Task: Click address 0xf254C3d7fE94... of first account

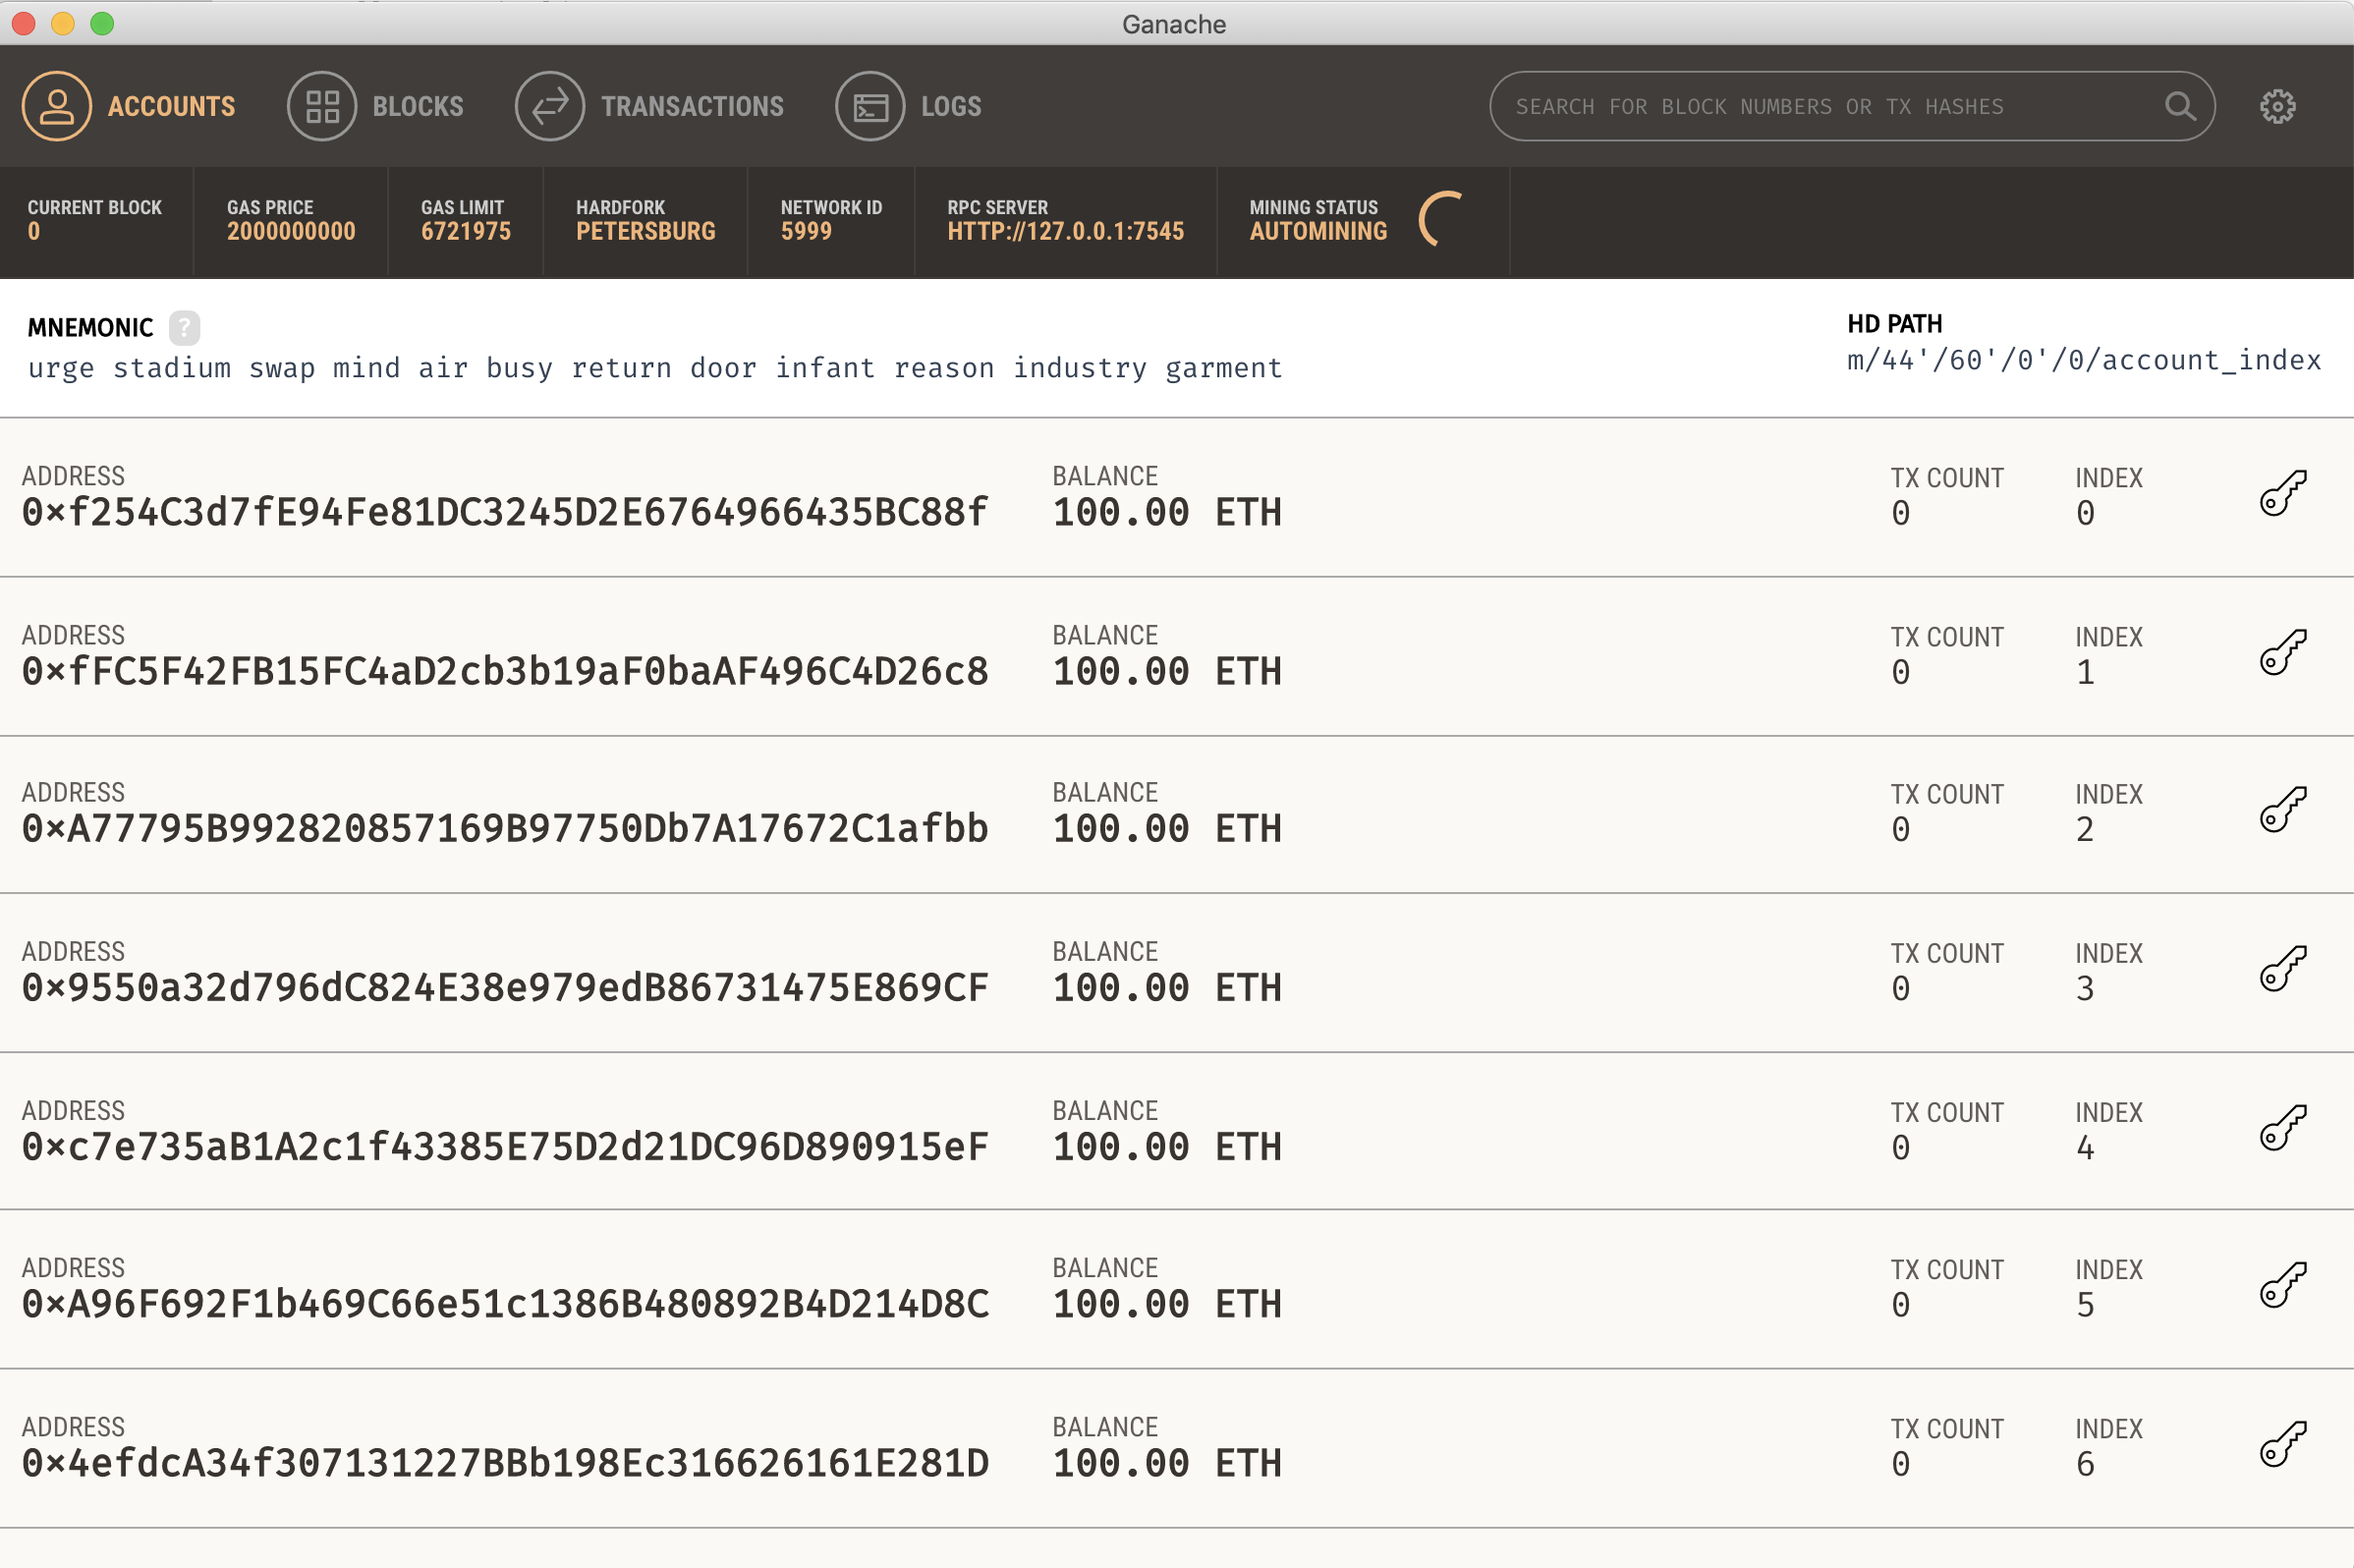Action: tap(505, 512)
